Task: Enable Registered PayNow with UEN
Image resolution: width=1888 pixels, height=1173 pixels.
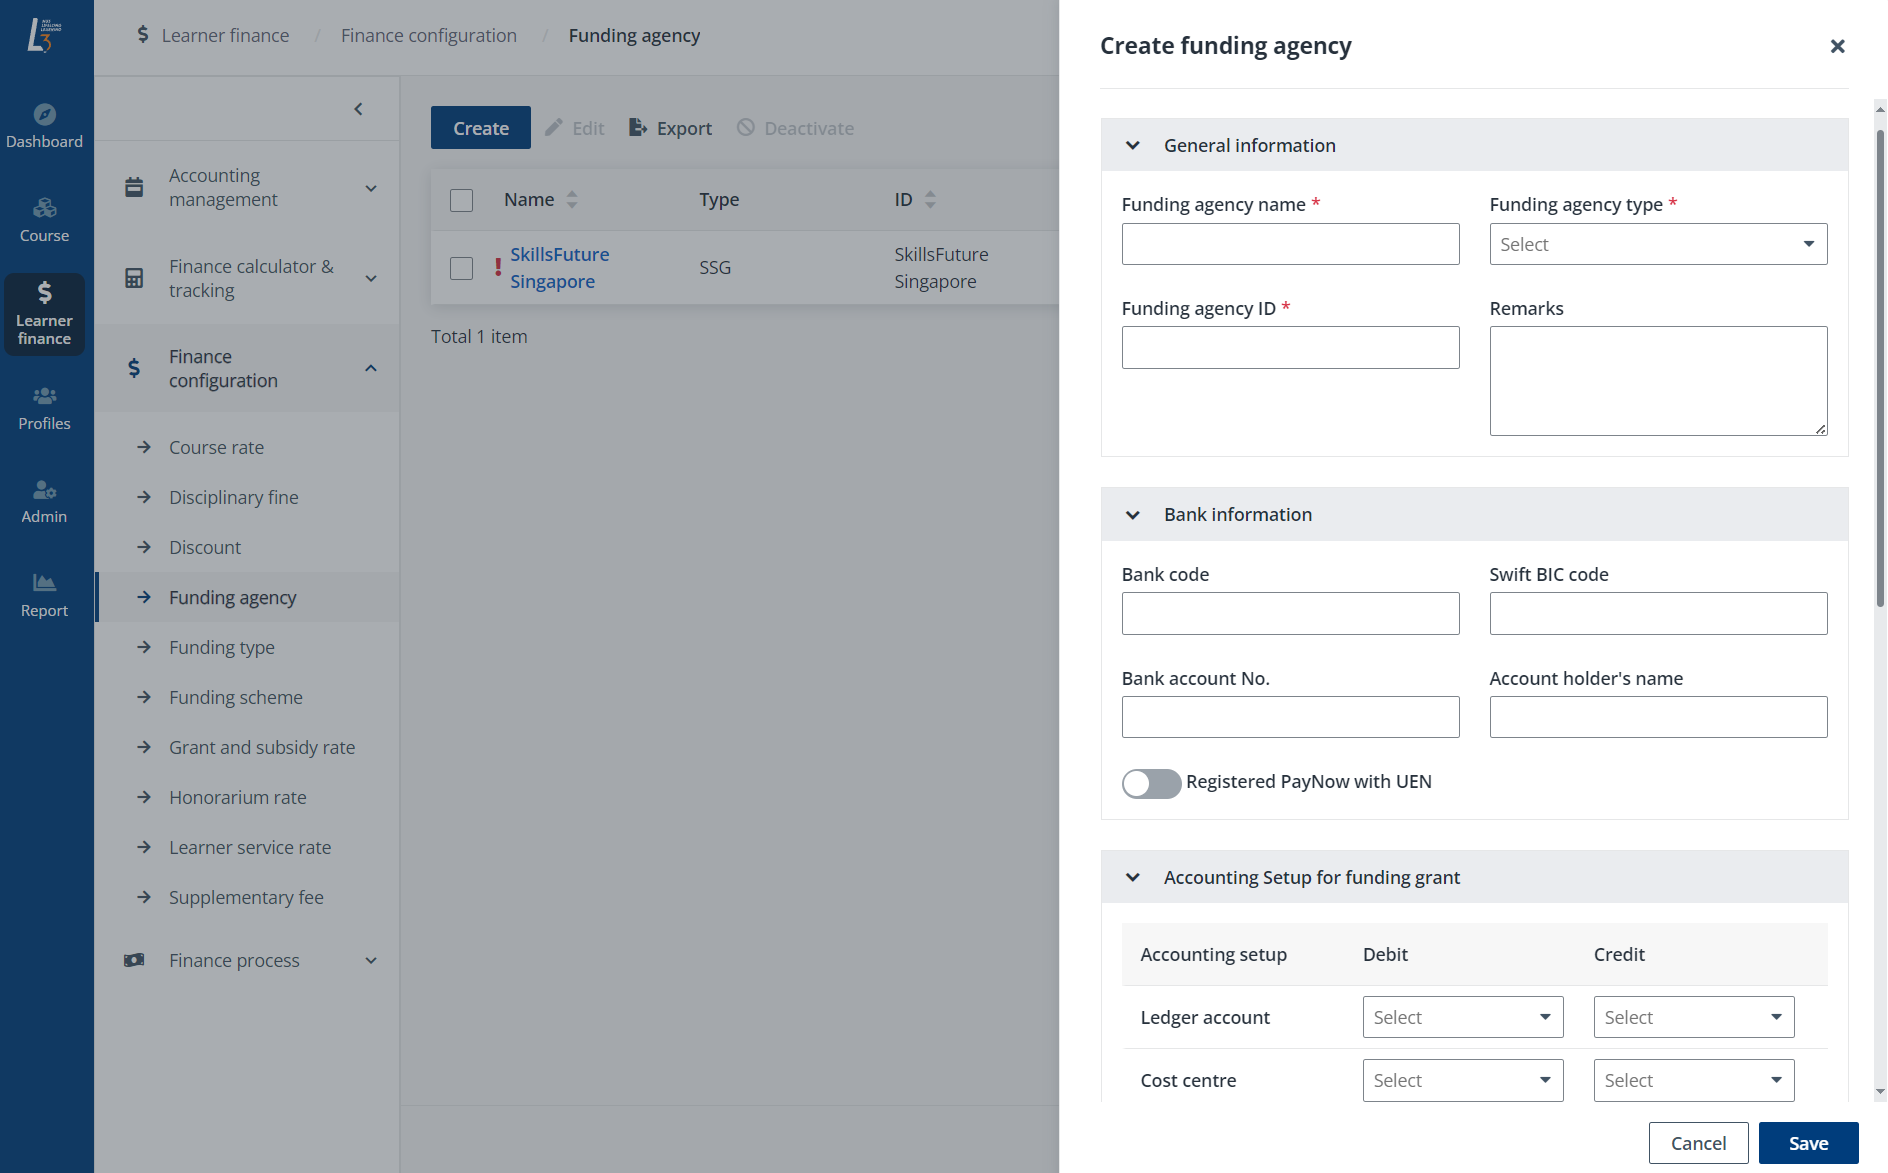Action: (1151, 783)
